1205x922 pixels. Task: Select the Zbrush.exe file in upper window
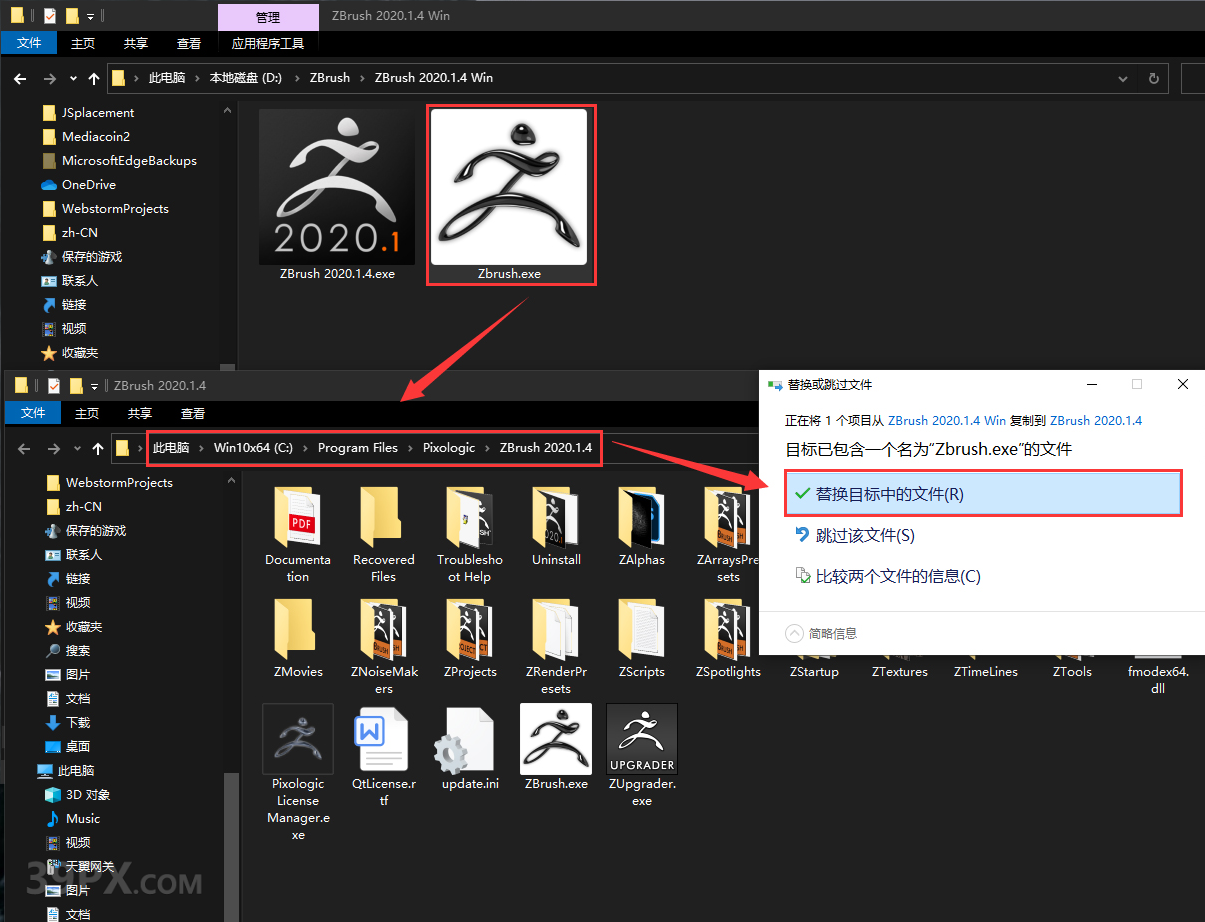[x=510, y=196]
